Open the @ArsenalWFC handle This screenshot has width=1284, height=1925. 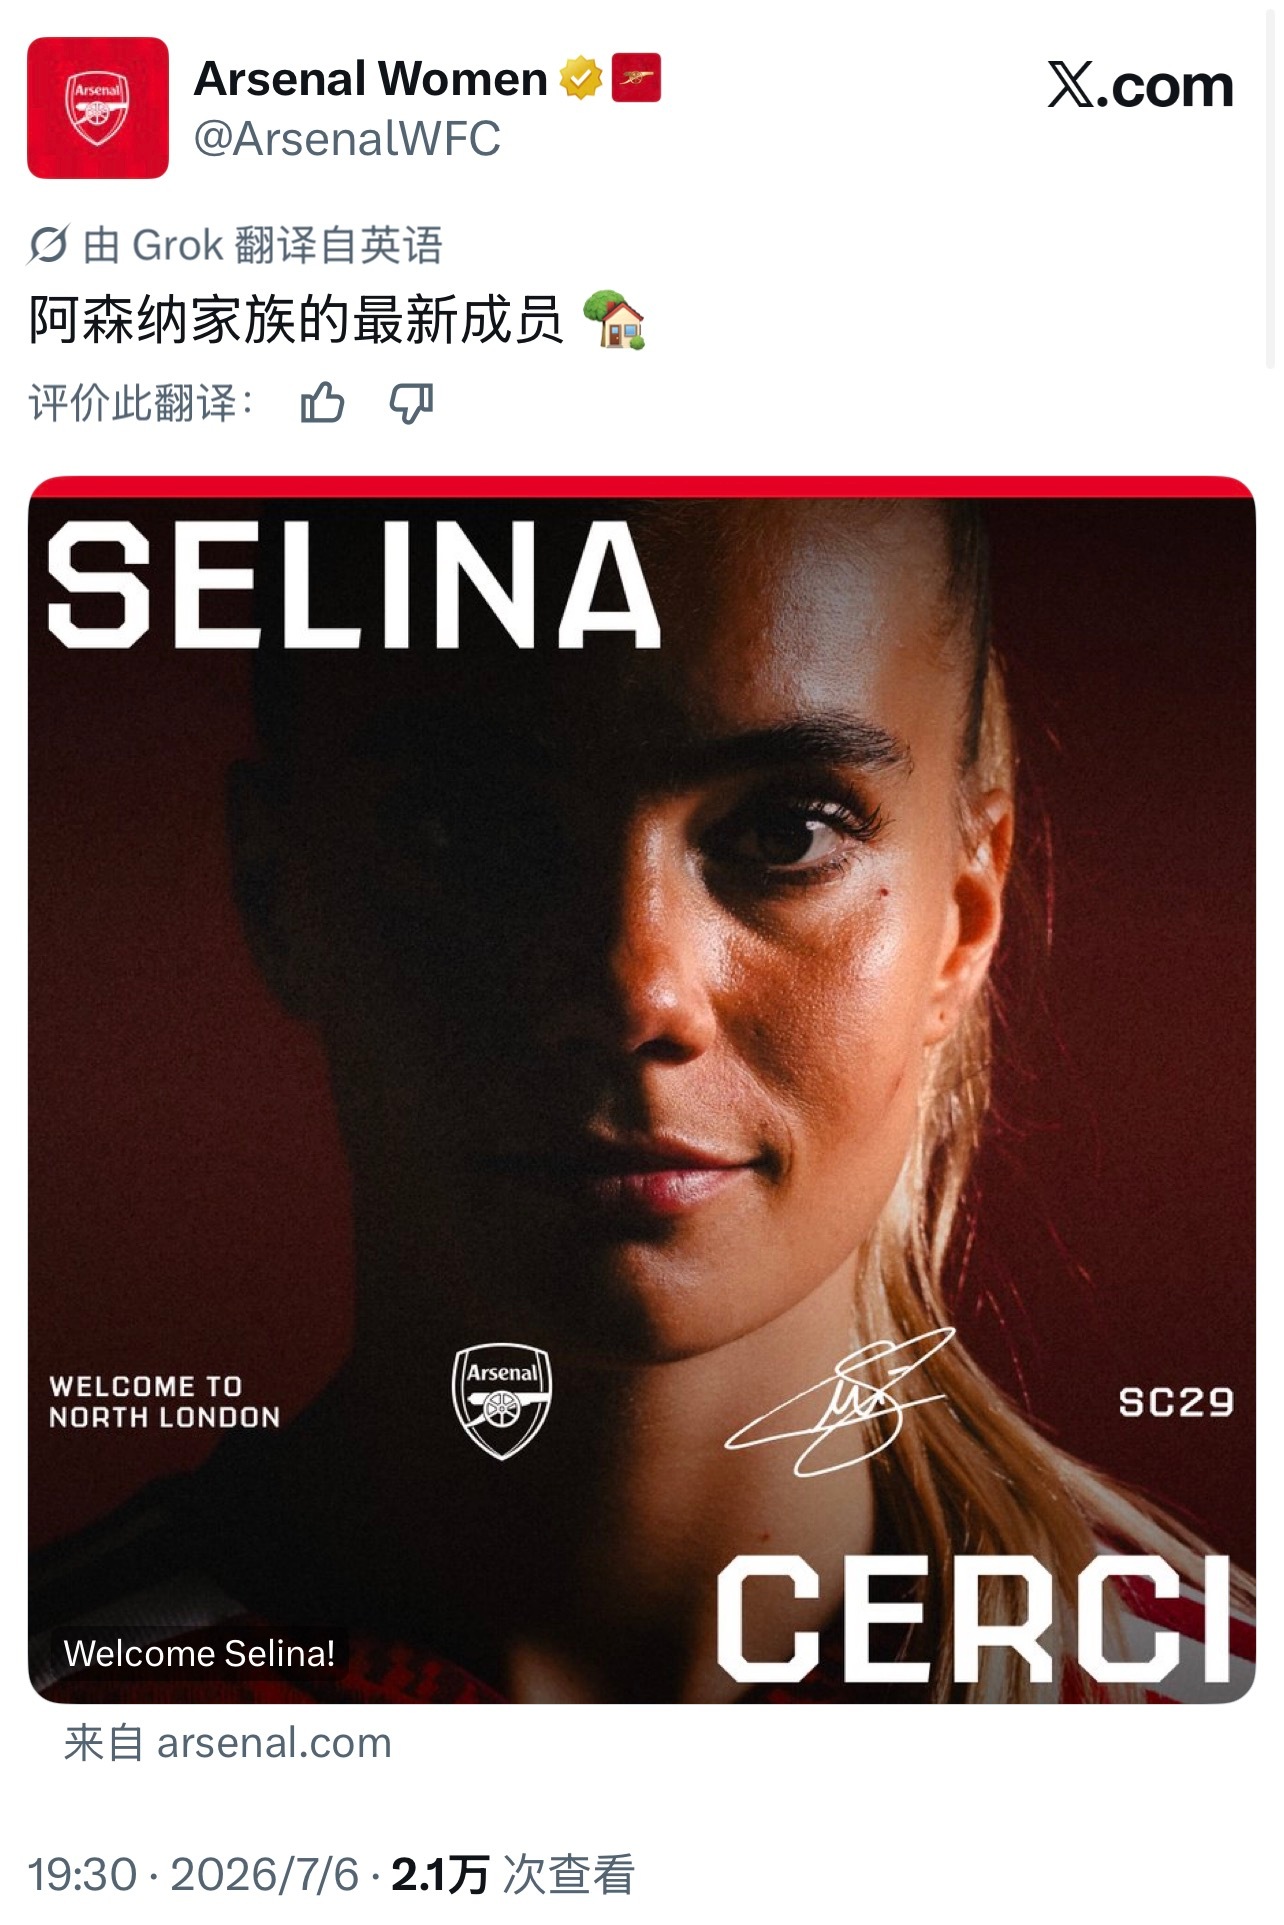(x=347, y=139)
